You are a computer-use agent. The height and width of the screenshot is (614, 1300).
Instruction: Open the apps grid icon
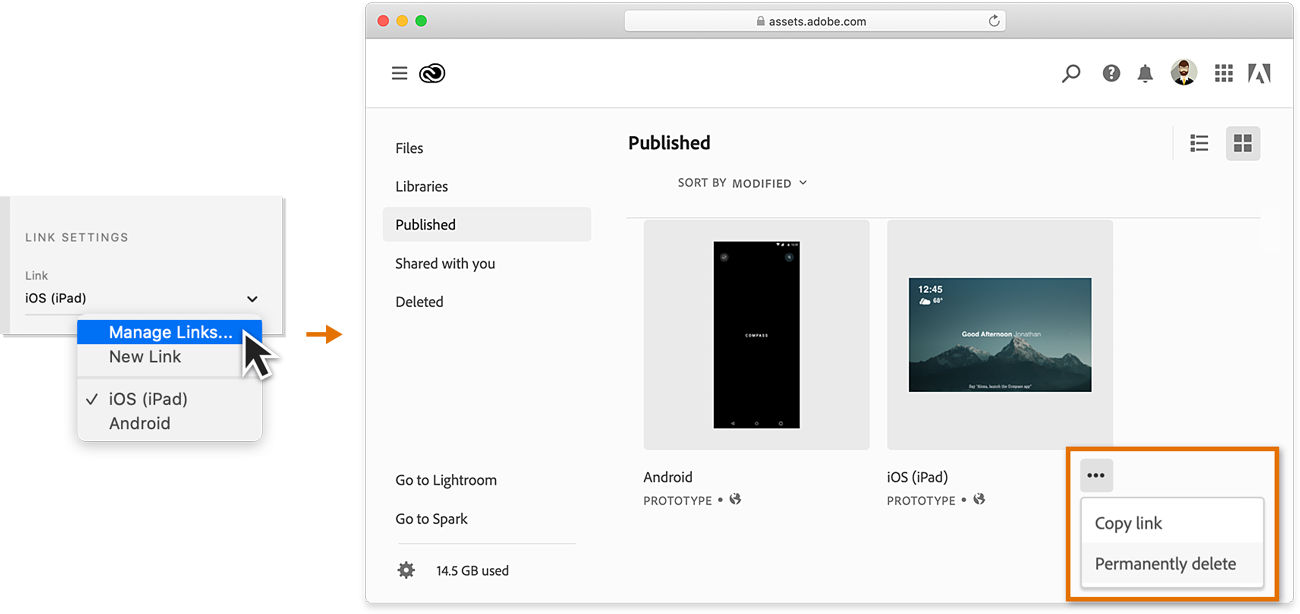point(1223,73)
